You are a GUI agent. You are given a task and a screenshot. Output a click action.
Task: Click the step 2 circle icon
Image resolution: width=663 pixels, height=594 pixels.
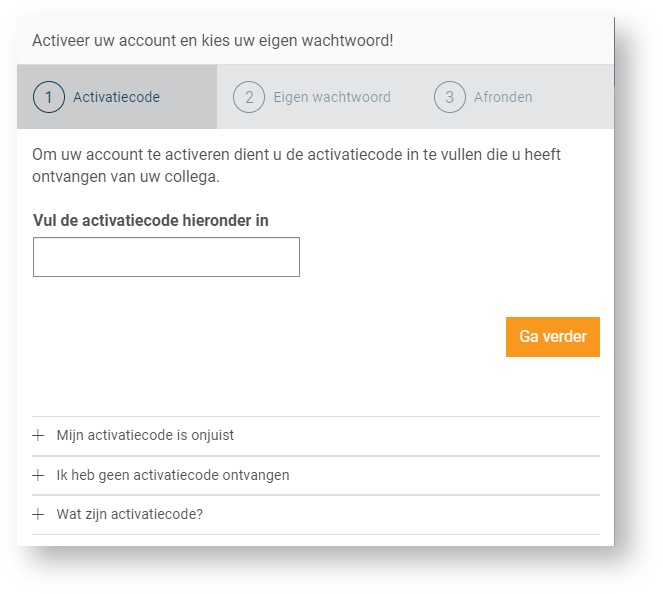[249, 97]
